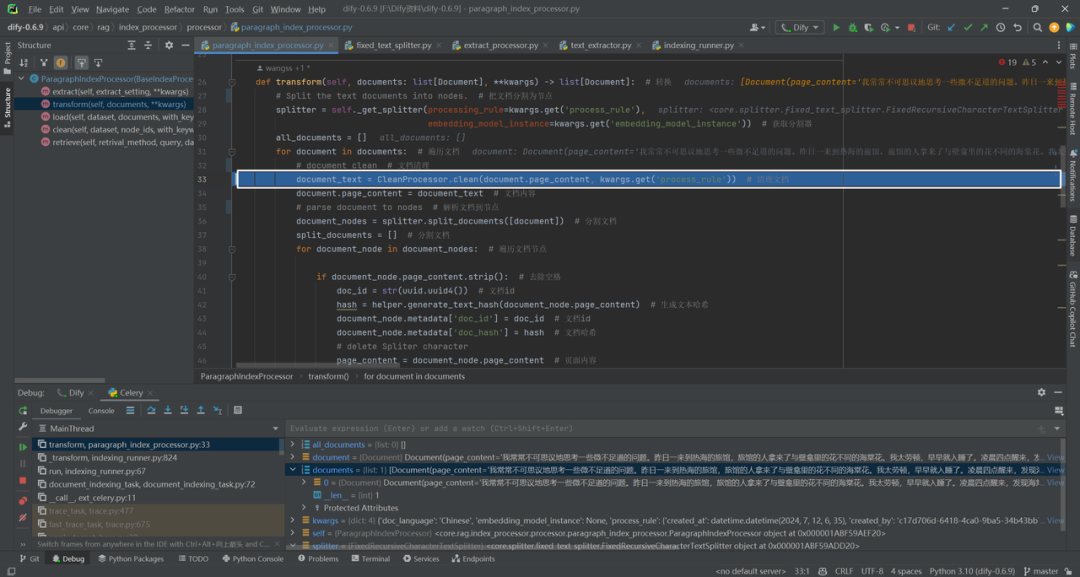This screenshot has width=1080, height=577.
Task: Open the Refactor menu
Action: (x=180, y=10)
